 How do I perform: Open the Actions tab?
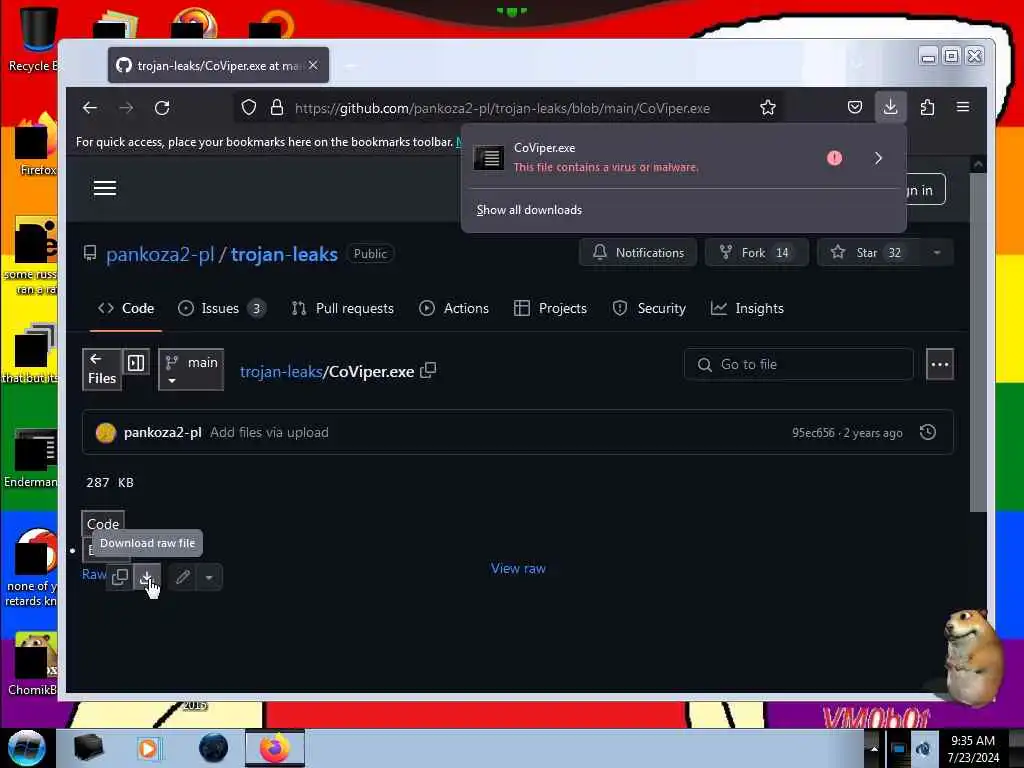pyautogui.click(x=454, y=308)
